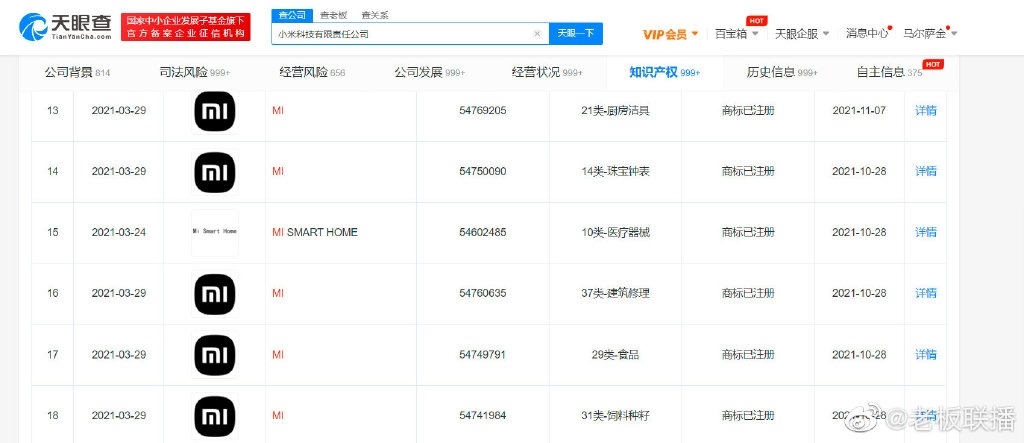Open Mi Smart Home thumbnail in row 15
Screen dimensions: 1024x443
[x=215, y=233]
